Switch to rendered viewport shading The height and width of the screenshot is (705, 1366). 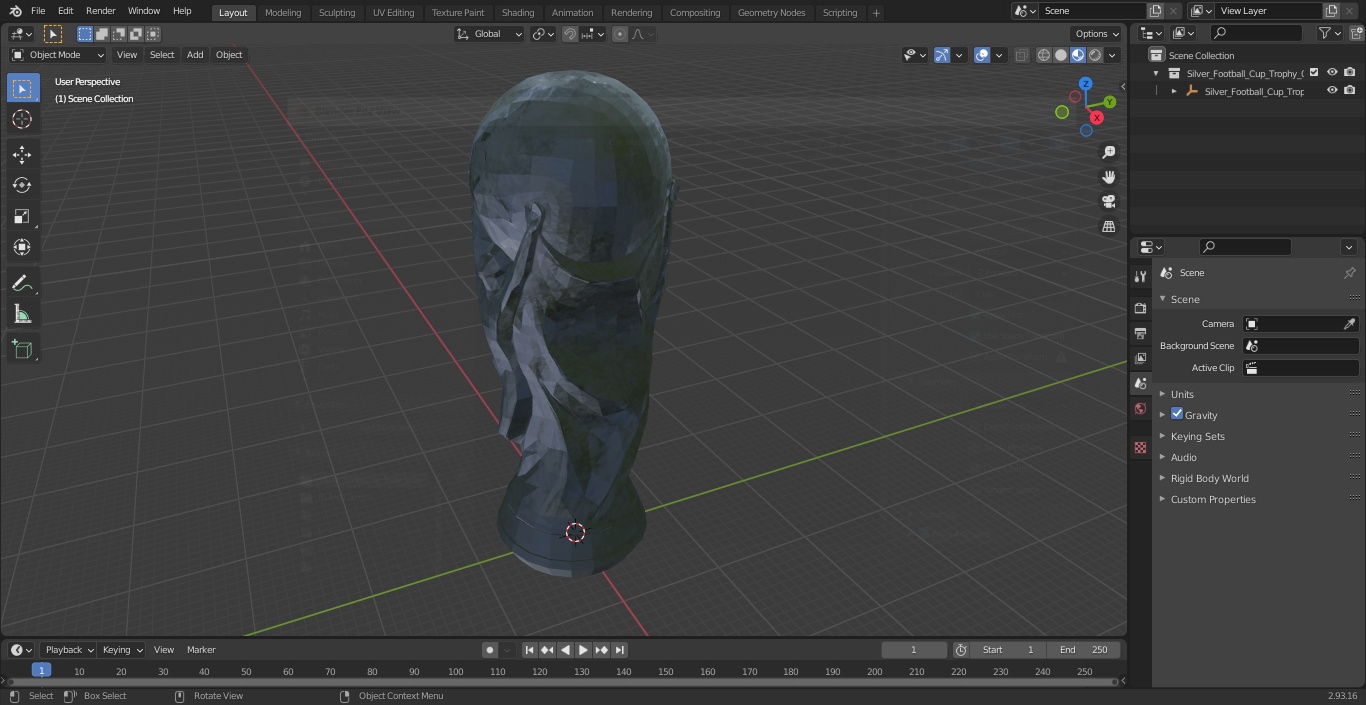1095,55
